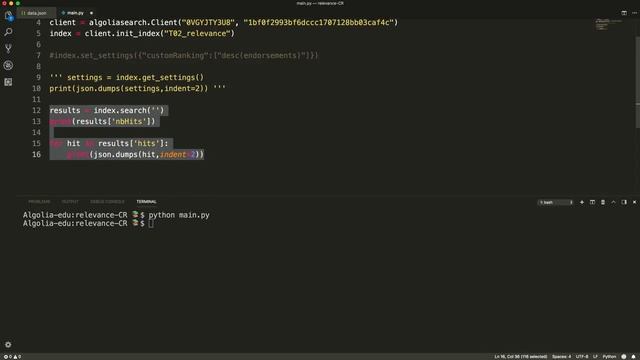Kill the terminal with trash icon
The width and height of the screenshot is (640, 360).
[603, 202]
